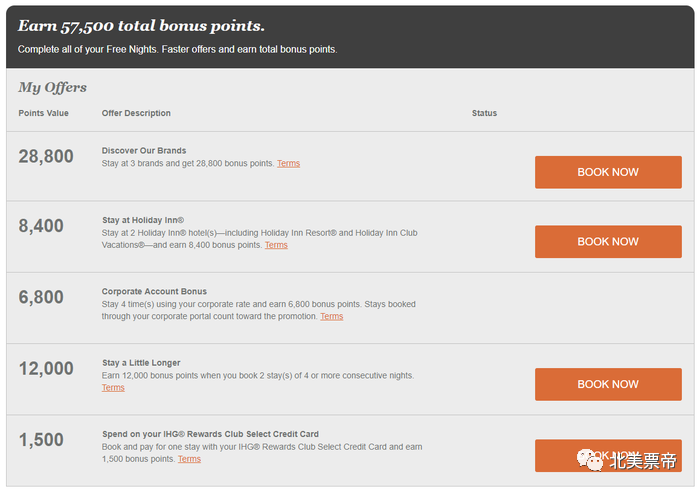Click BOOK NOW for Stay at Holiday Inn
This screenshot has height=492, width=700.
(x=608, y=242)
